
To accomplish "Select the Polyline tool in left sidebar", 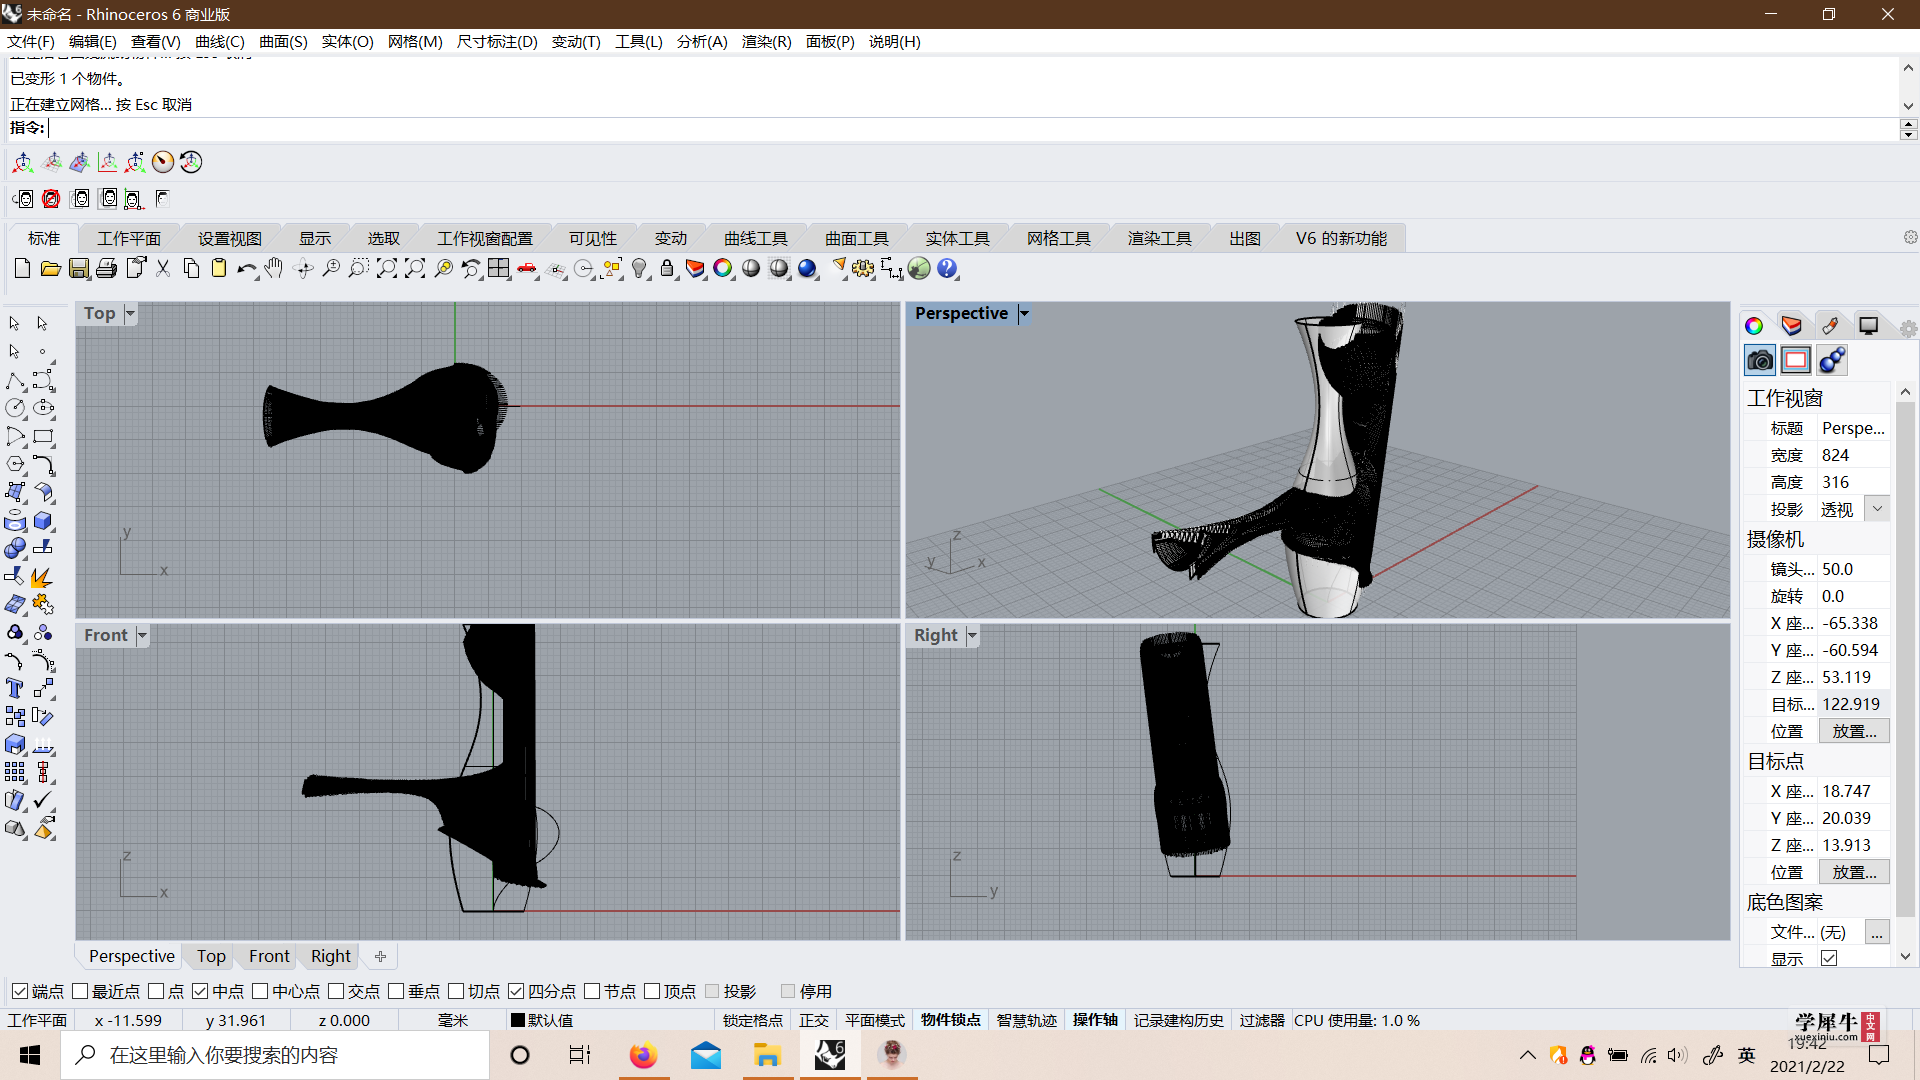I will (15, 380).
